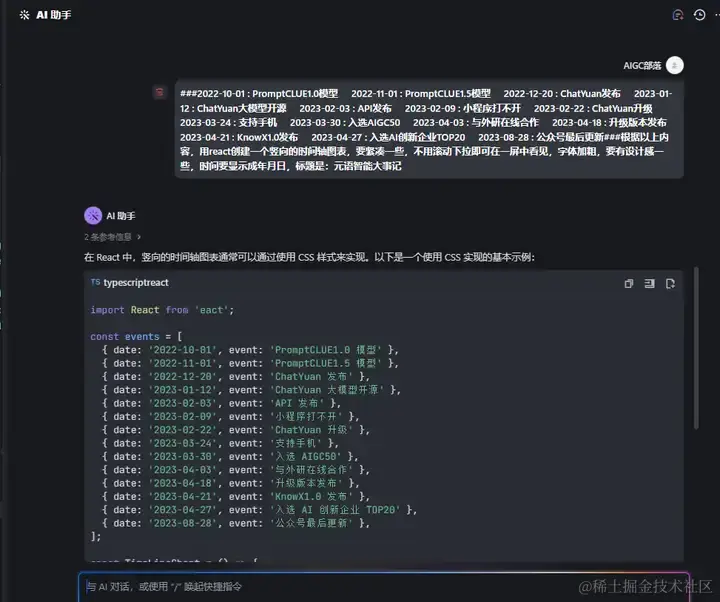The width and height of the screenshot is (720, 602).
Task: Click the code block vertical scrollbar
Action: 696,348
